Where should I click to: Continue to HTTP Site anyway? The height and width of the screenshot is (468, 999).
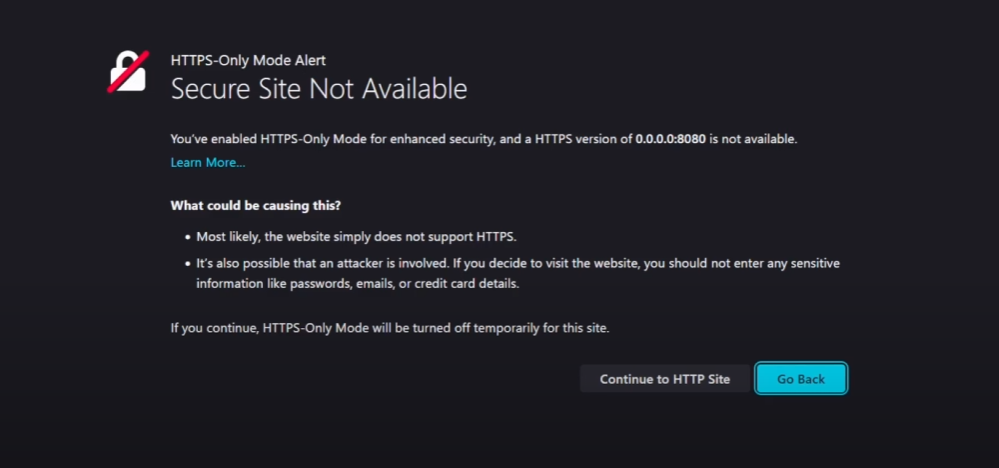[665, 379]
